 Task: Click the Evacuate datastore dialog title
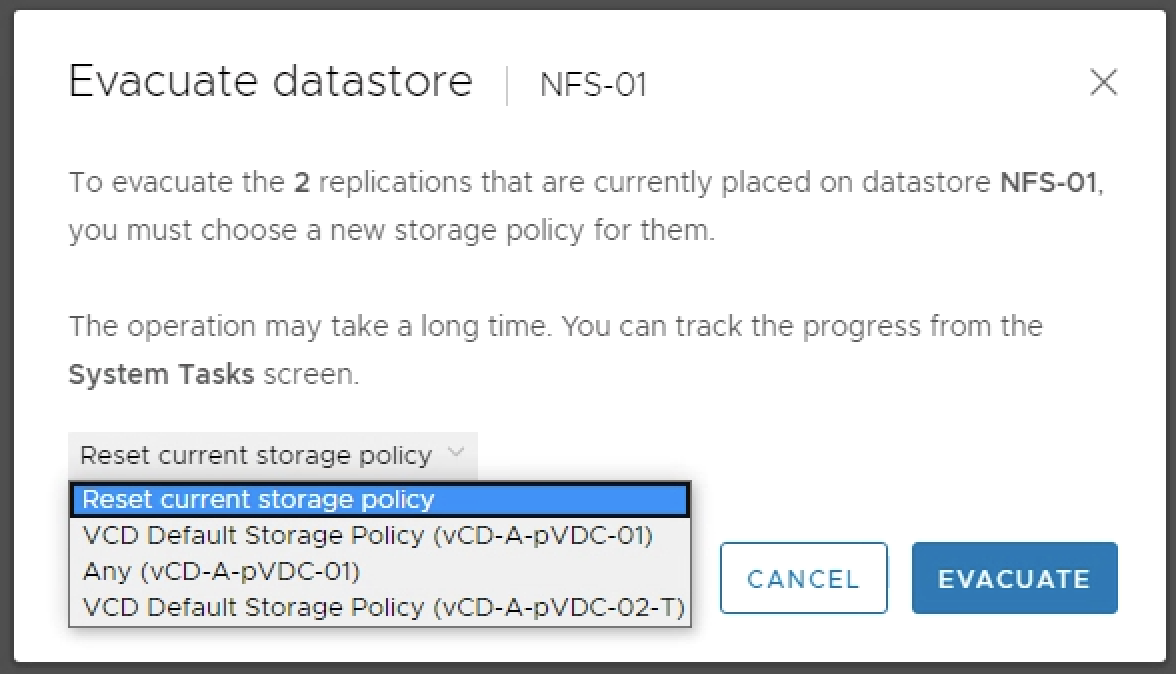(x=270, y=81)
